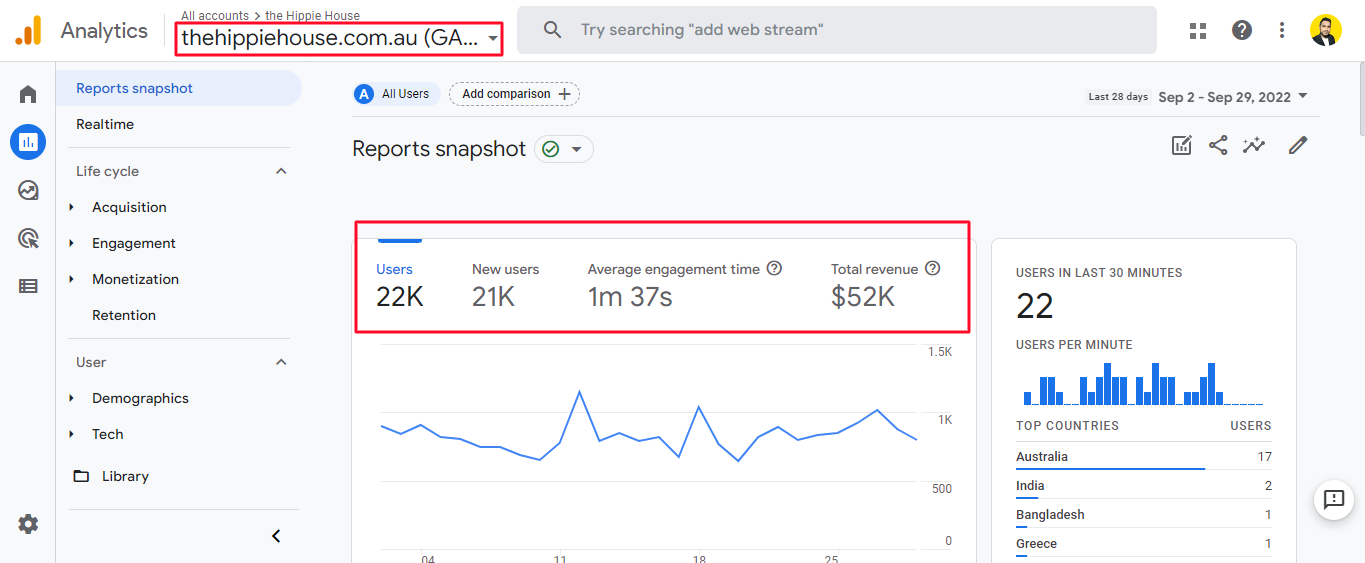Click the Australia country row
The image size is (1365, 563).
pos(1144,457)
